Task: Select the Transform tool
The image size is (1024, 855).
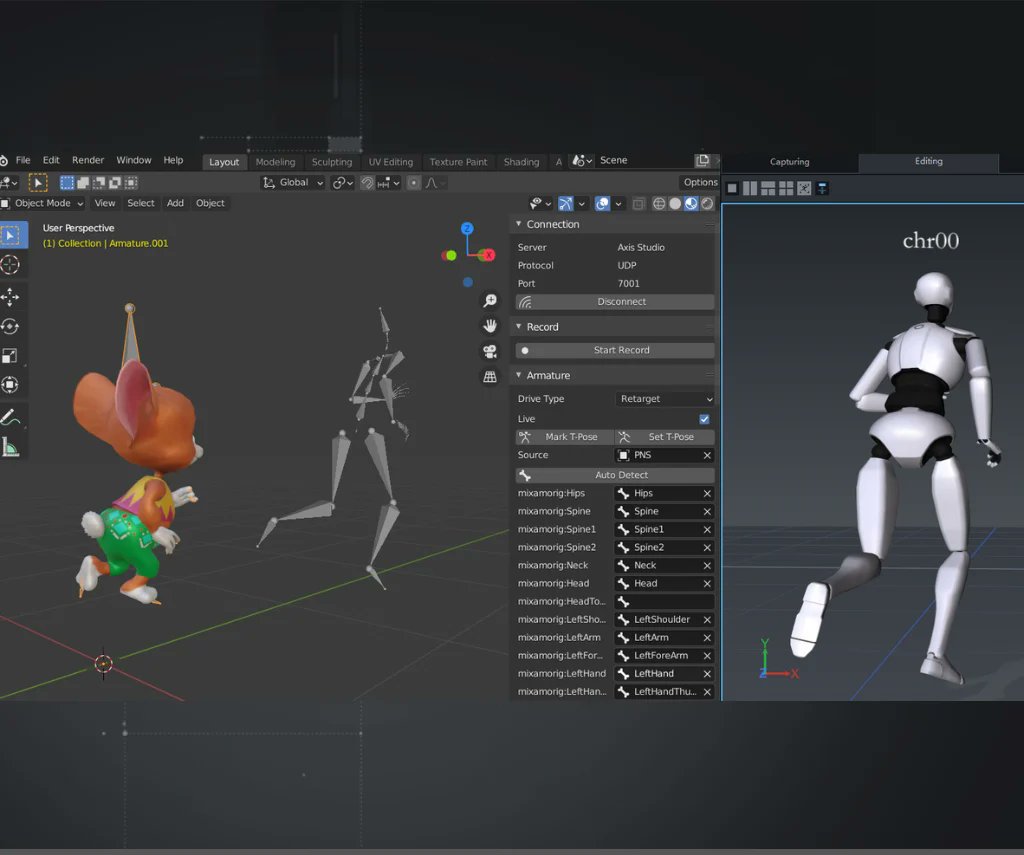Action: click(x=10, y=385)
